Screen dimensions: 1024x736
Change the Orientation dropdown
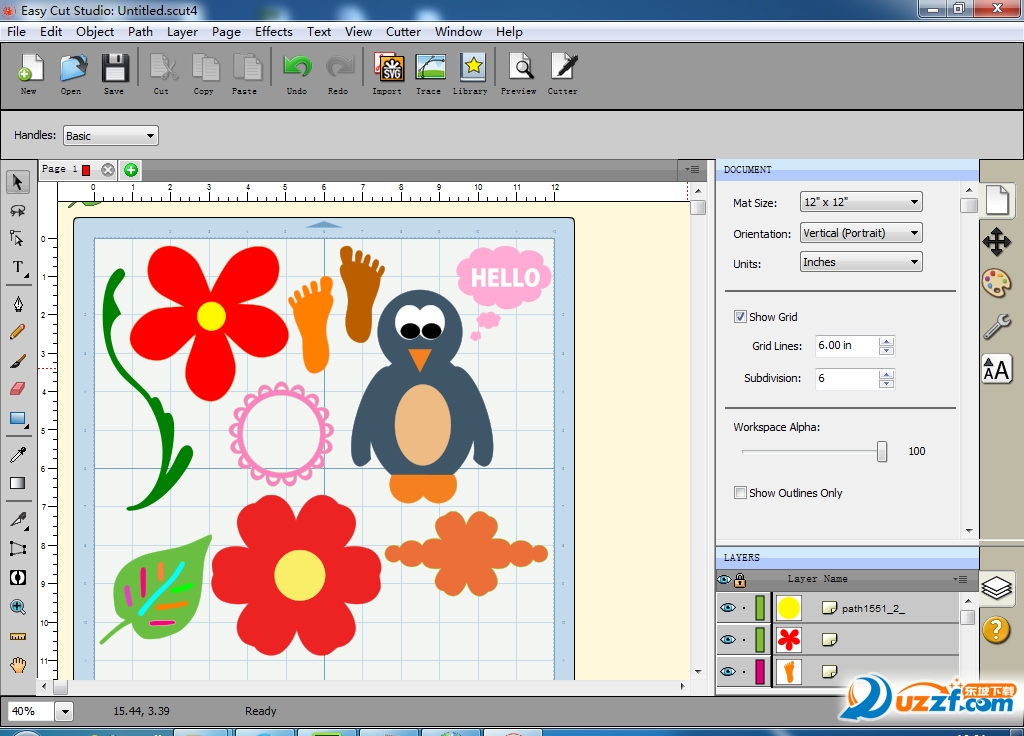(861, 233)
